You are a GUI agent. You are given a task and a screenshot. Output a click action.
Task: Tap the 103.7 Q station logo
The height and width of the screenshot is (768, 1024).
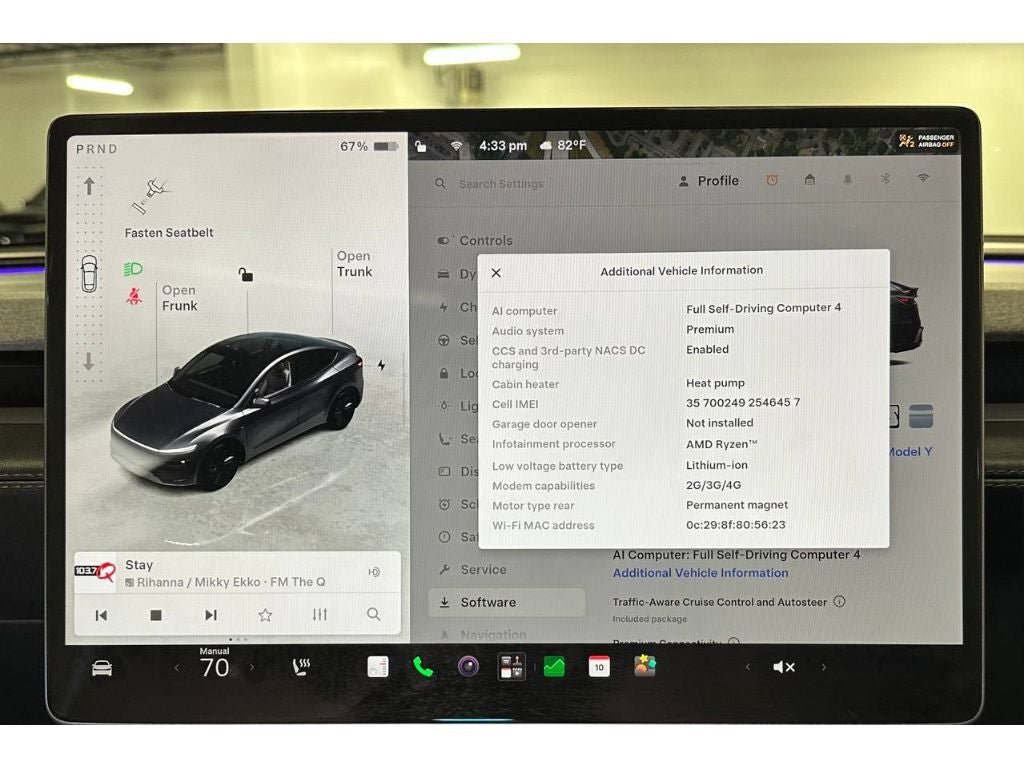[95, 572]
